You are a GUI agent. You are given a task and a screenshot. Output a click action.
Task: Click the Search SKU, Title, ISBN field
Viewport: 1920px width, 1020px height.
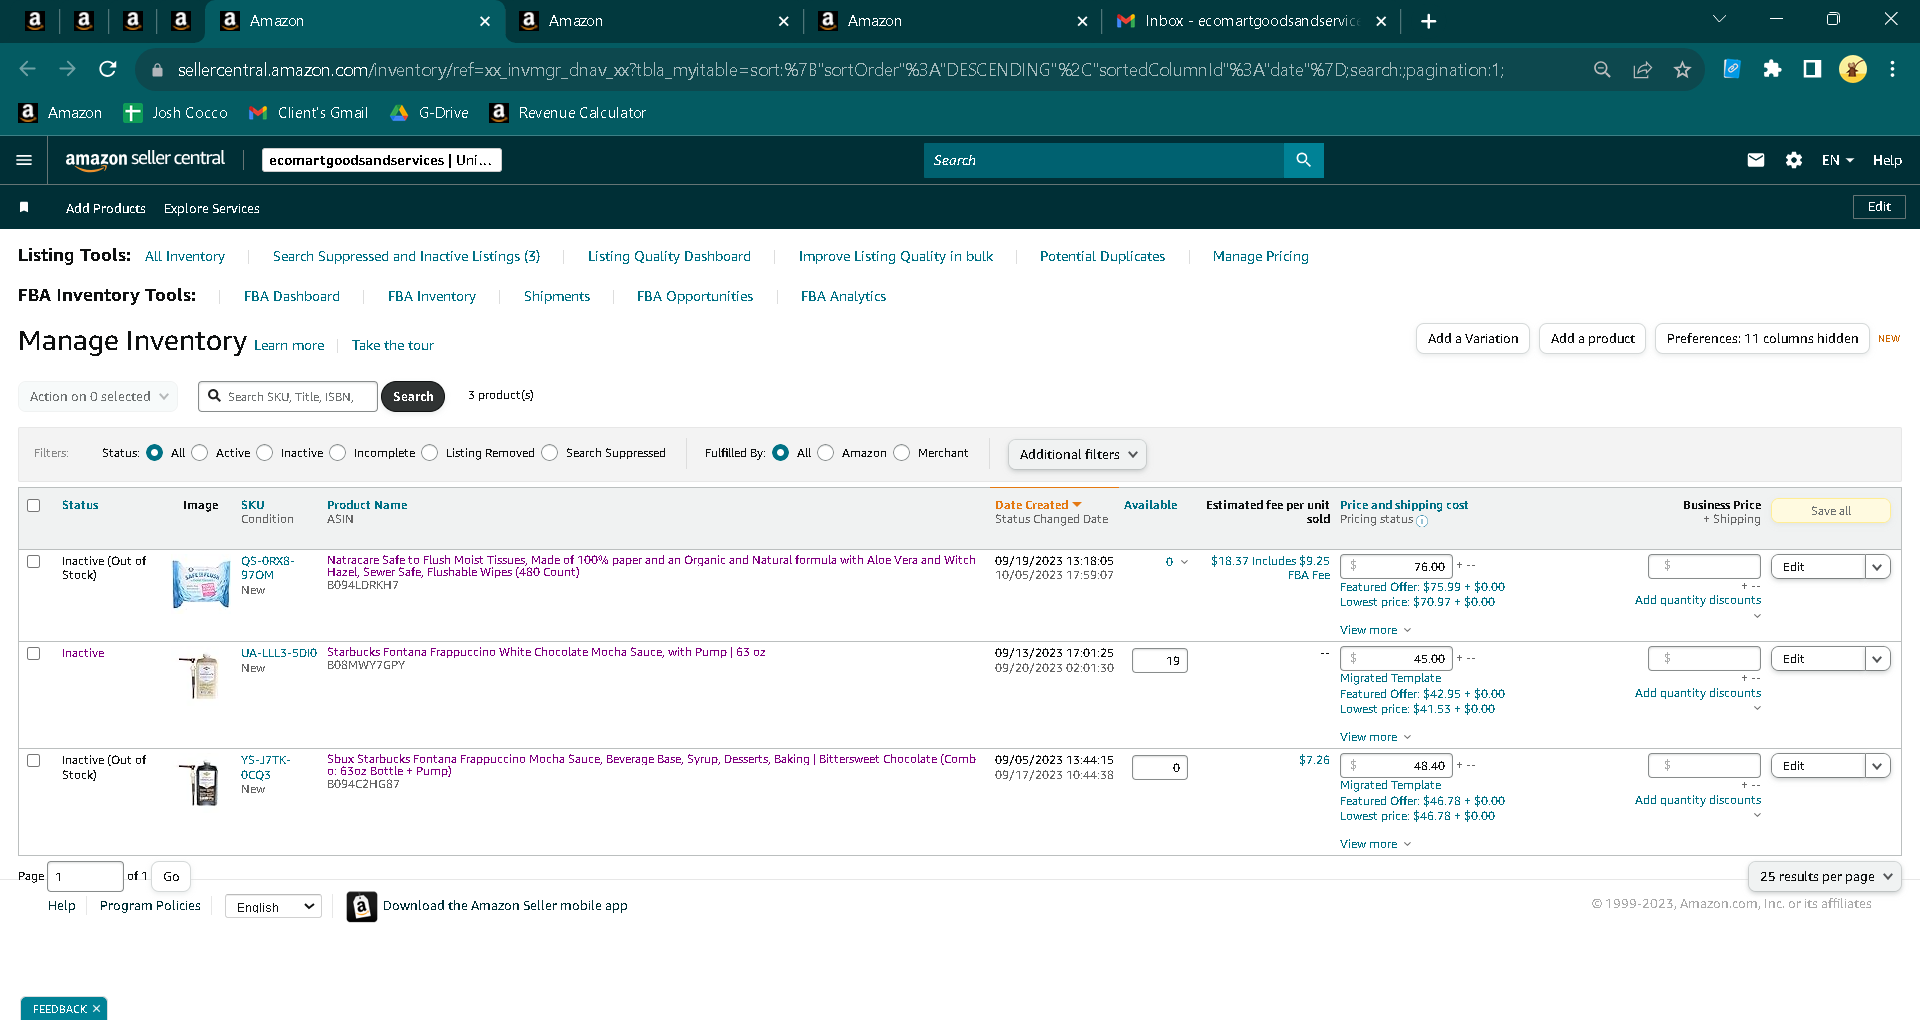click(288, 397)
